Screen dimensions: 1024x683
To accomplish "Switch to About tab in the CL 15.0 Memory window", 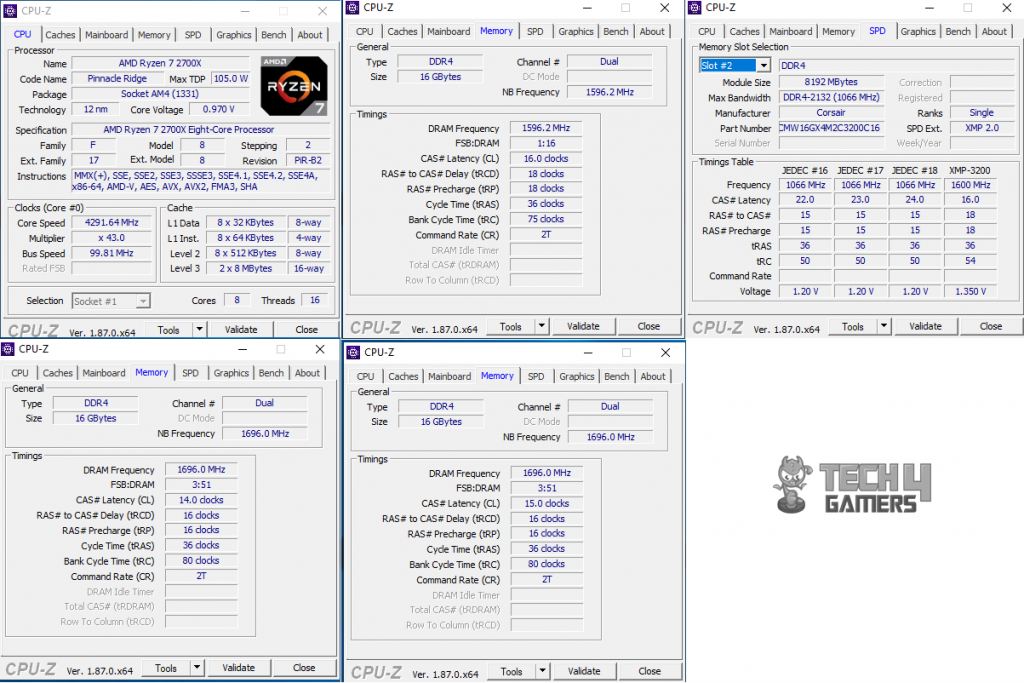I will (653, 376).
